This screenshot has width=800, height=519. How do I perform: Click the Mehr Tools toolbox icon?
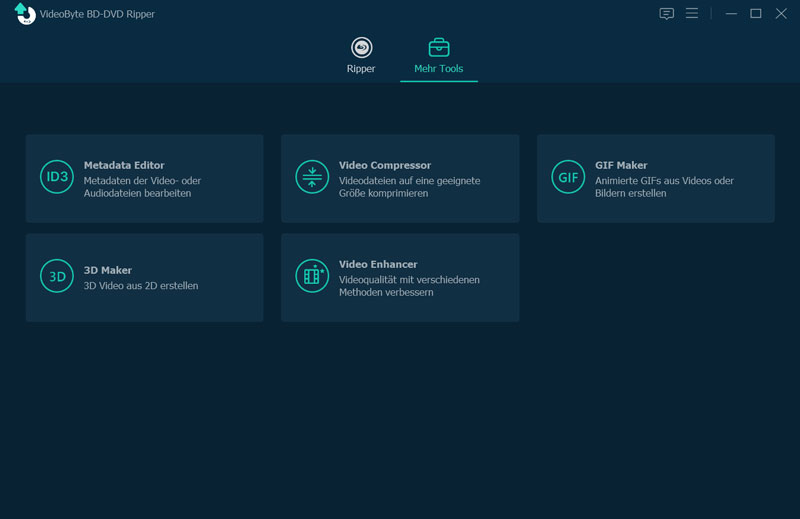point(439,47)
